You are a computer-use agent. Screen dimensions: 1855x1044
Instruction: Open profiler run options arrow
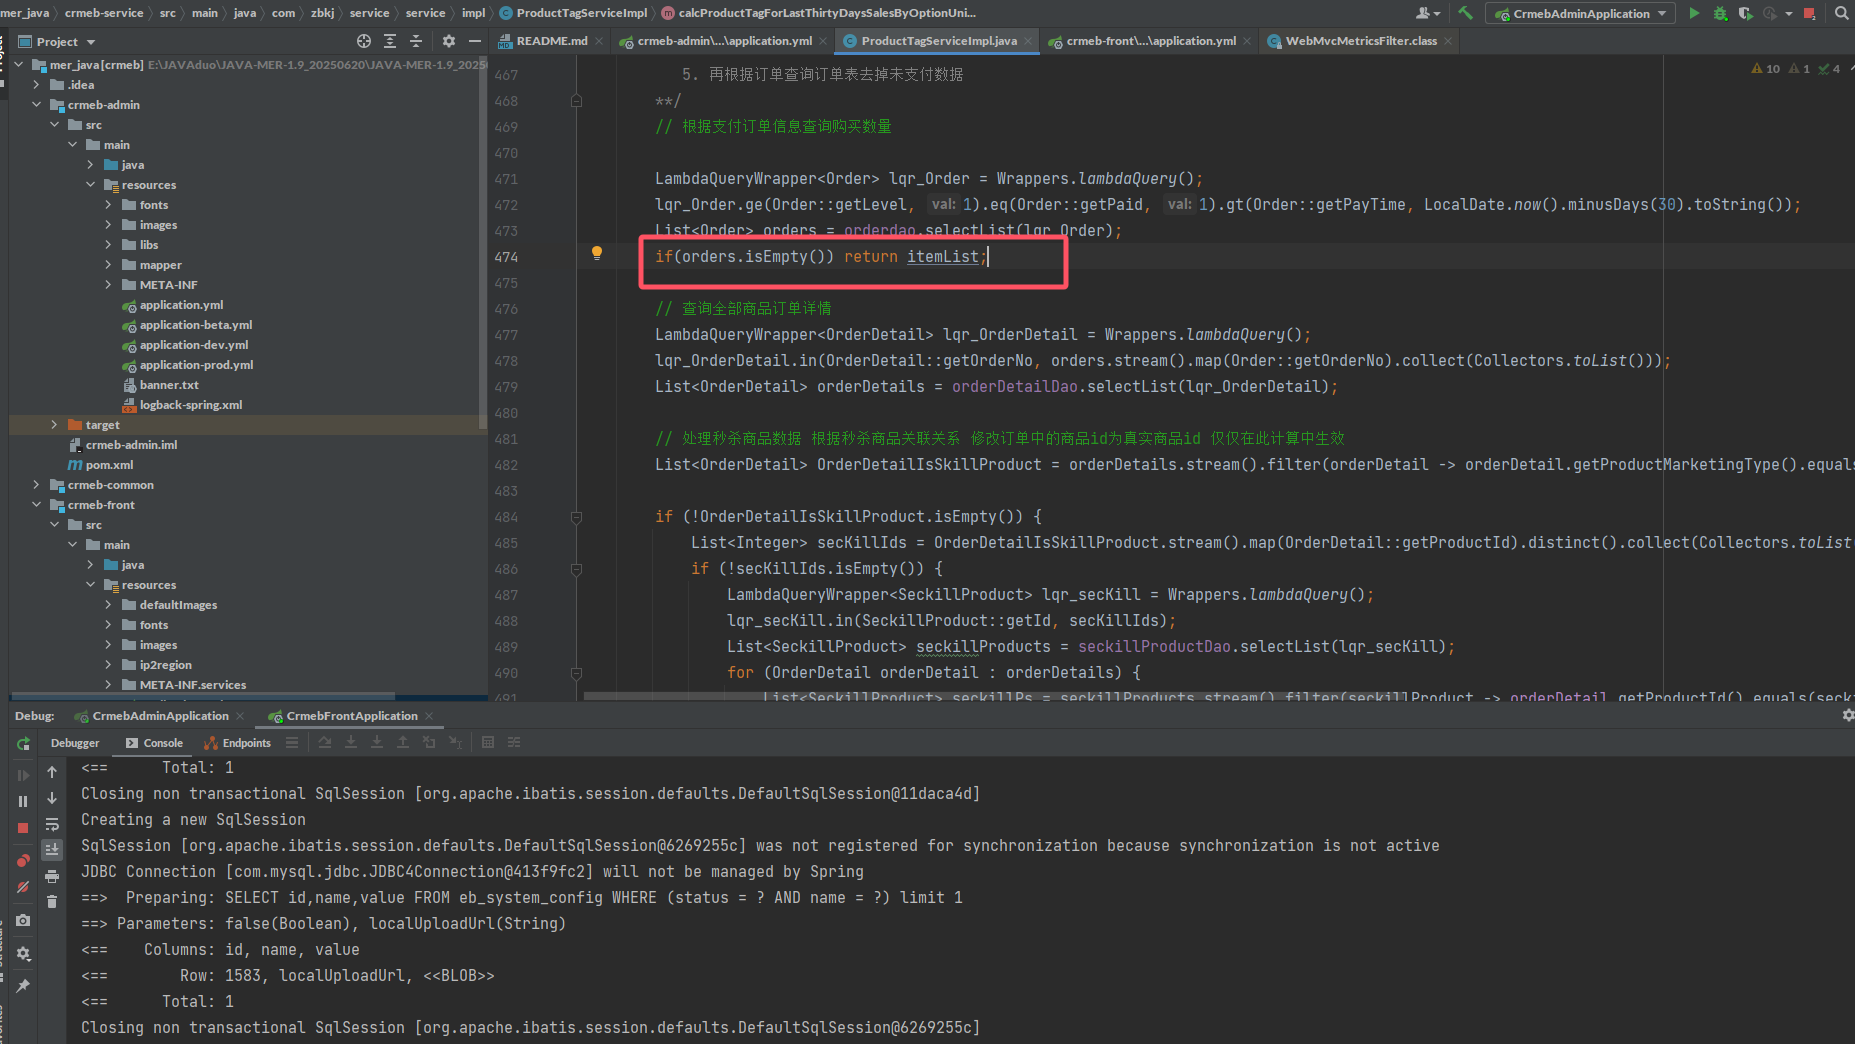[1789, 13]
